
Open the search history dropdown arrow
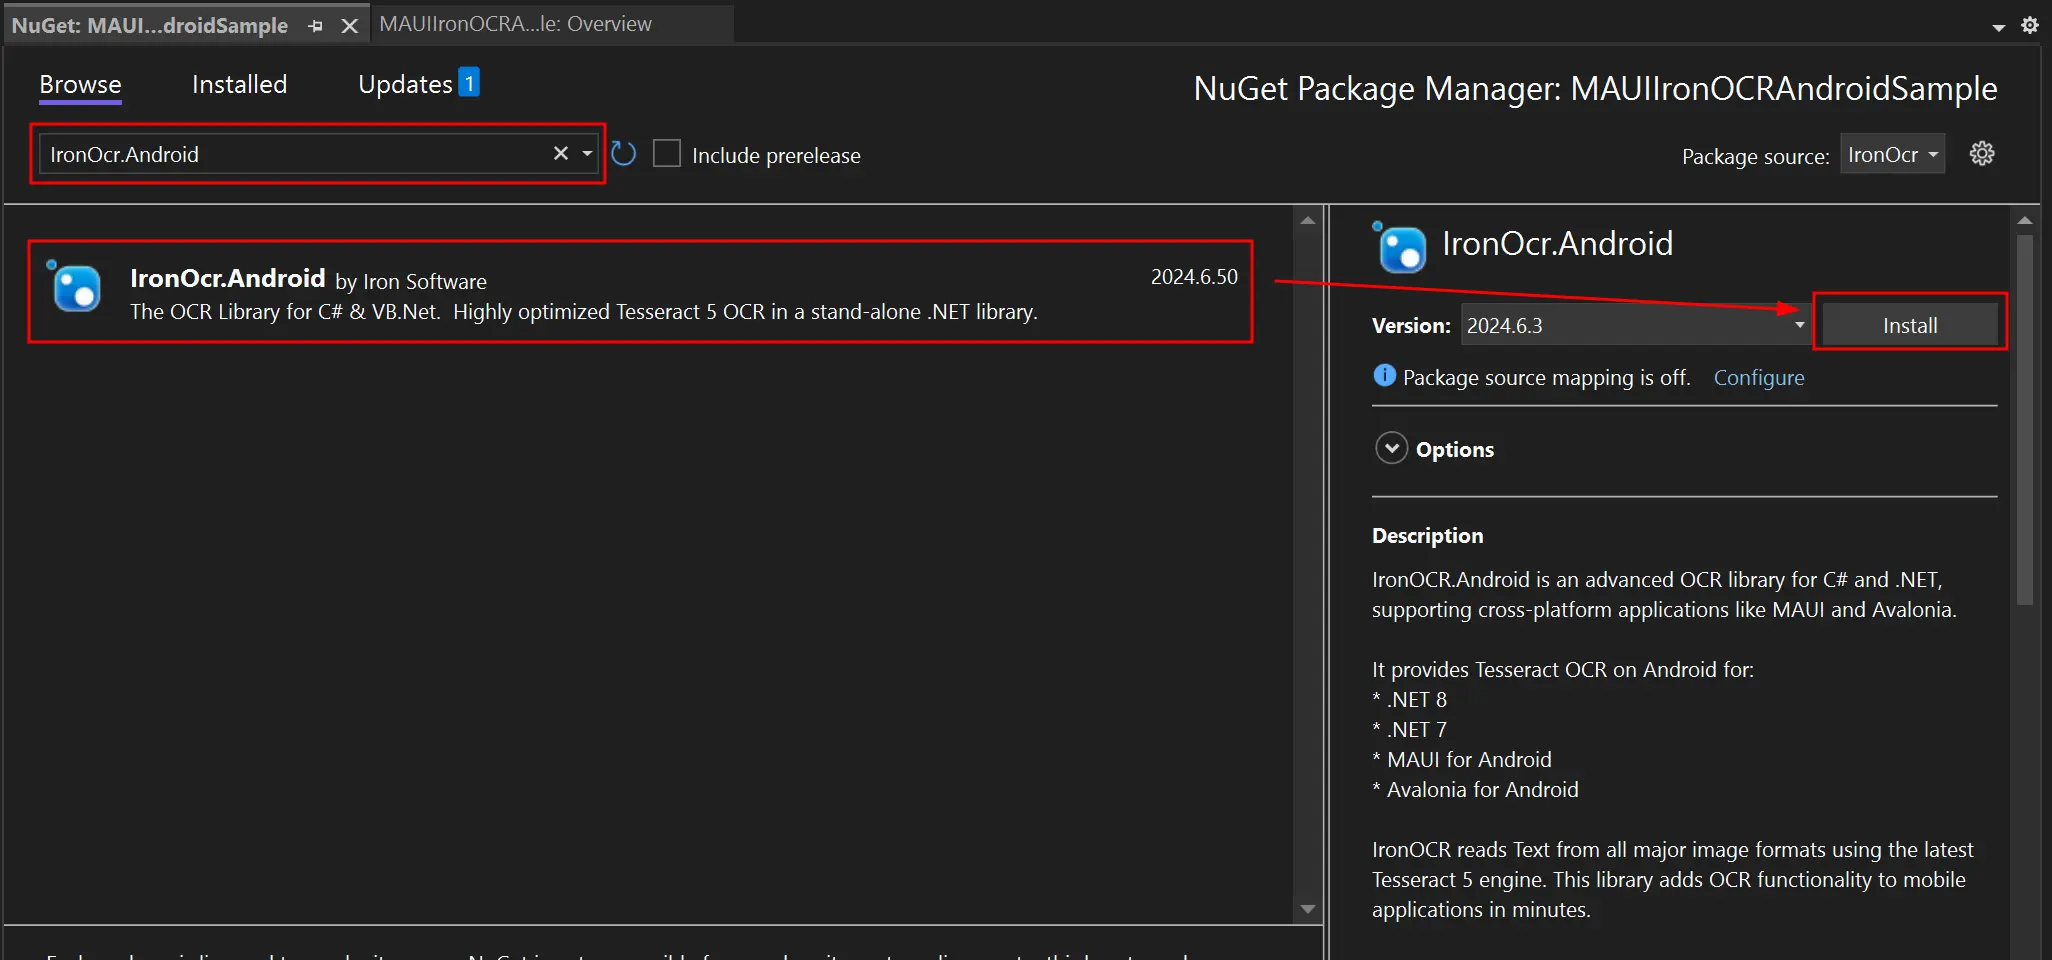click(587, 153)
